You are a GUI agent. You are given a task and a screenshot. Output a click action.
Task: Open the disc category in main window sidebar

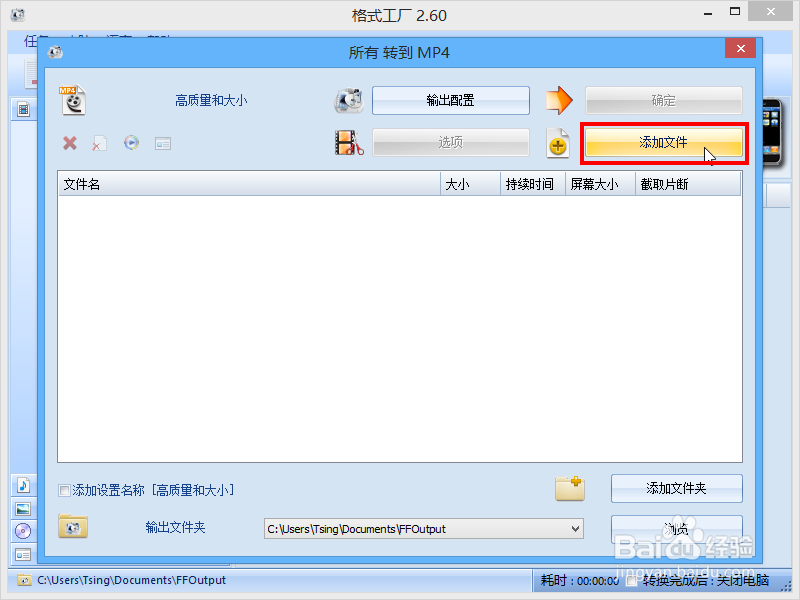[x=23, y=531]
